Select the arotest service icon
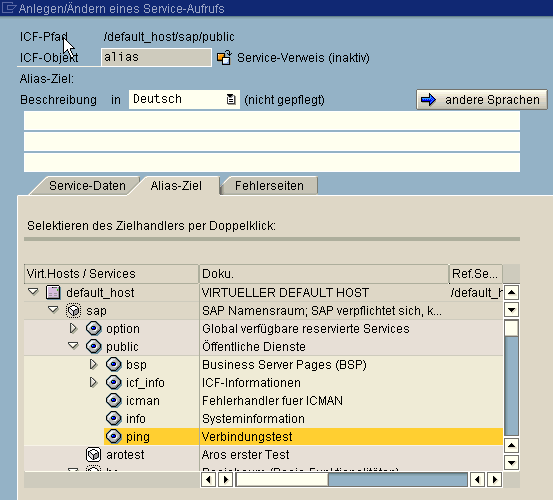This screenshot has width=553, height=500. coord(93,455)
